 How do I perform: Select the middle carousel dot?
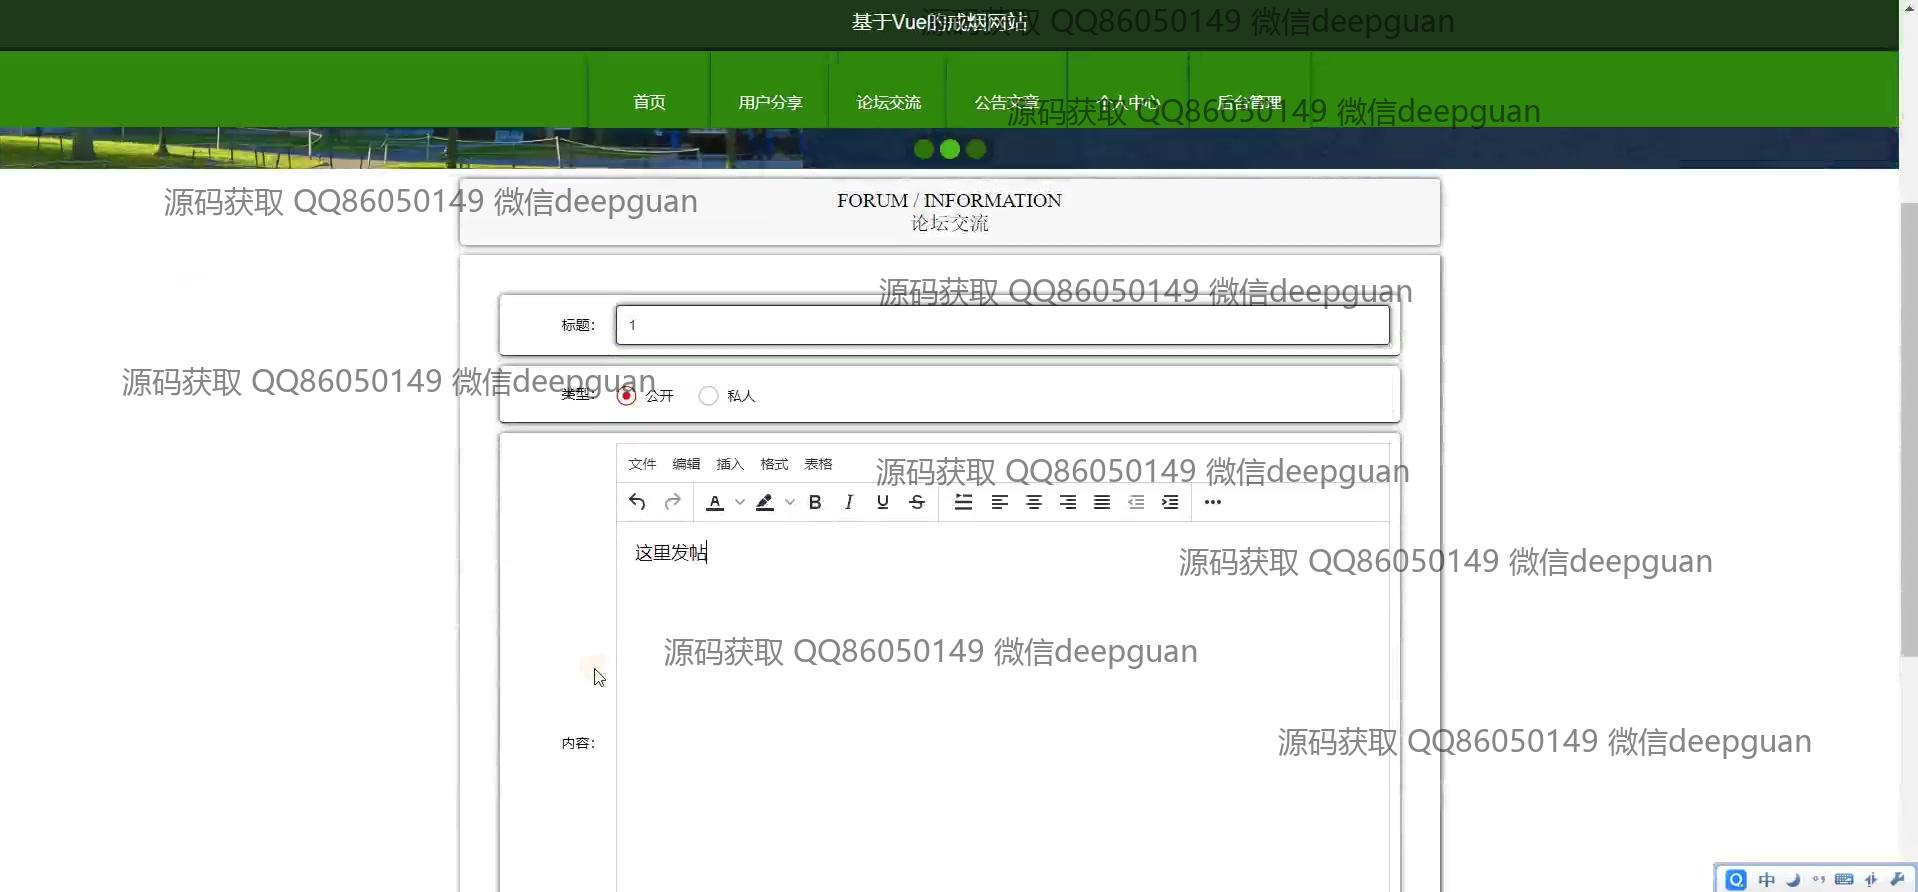pyautogui.click(x=950, y=149)
